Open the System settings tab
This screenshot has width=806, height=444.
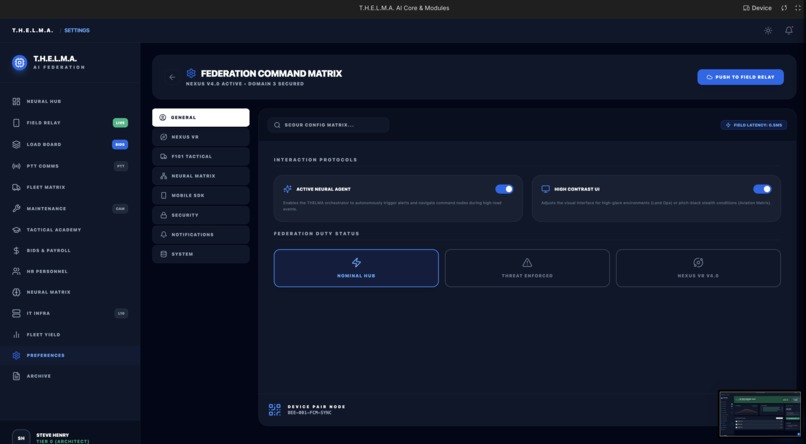(201, 254)
